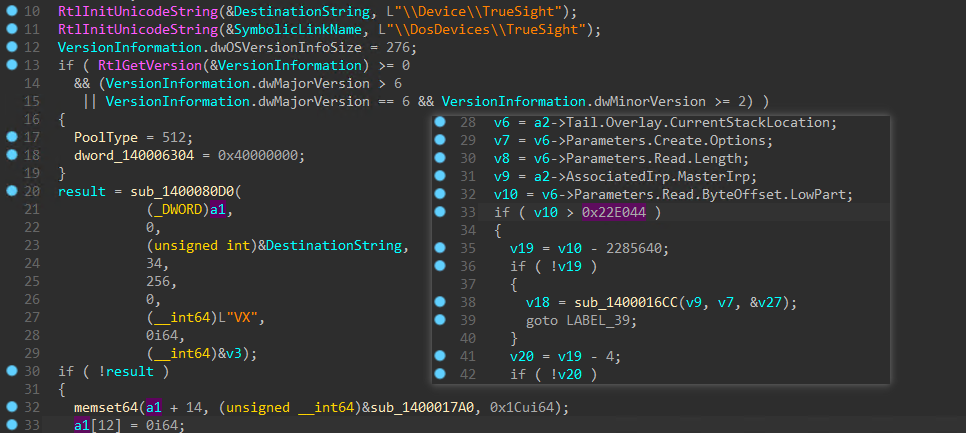Click line number 16 in left pane

pos(32,119)
